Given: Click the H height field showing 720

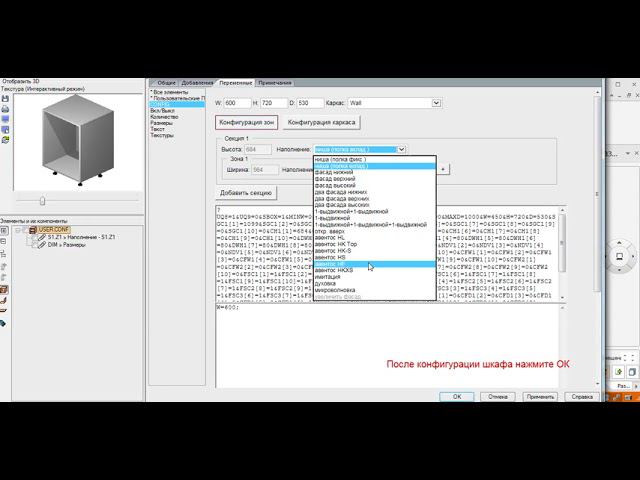Looking at the screenshot, I should click(273, 103).
